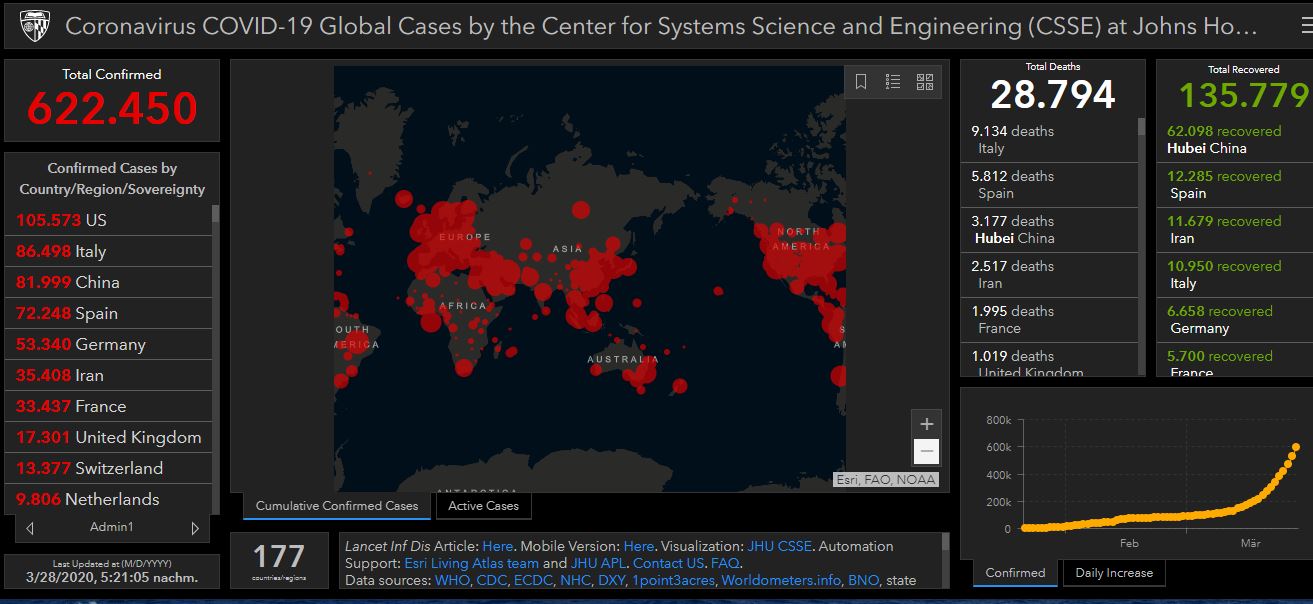Open the Worldometers.info data source link
This screenshot has width=1313, height=604.
click(781, 580)
